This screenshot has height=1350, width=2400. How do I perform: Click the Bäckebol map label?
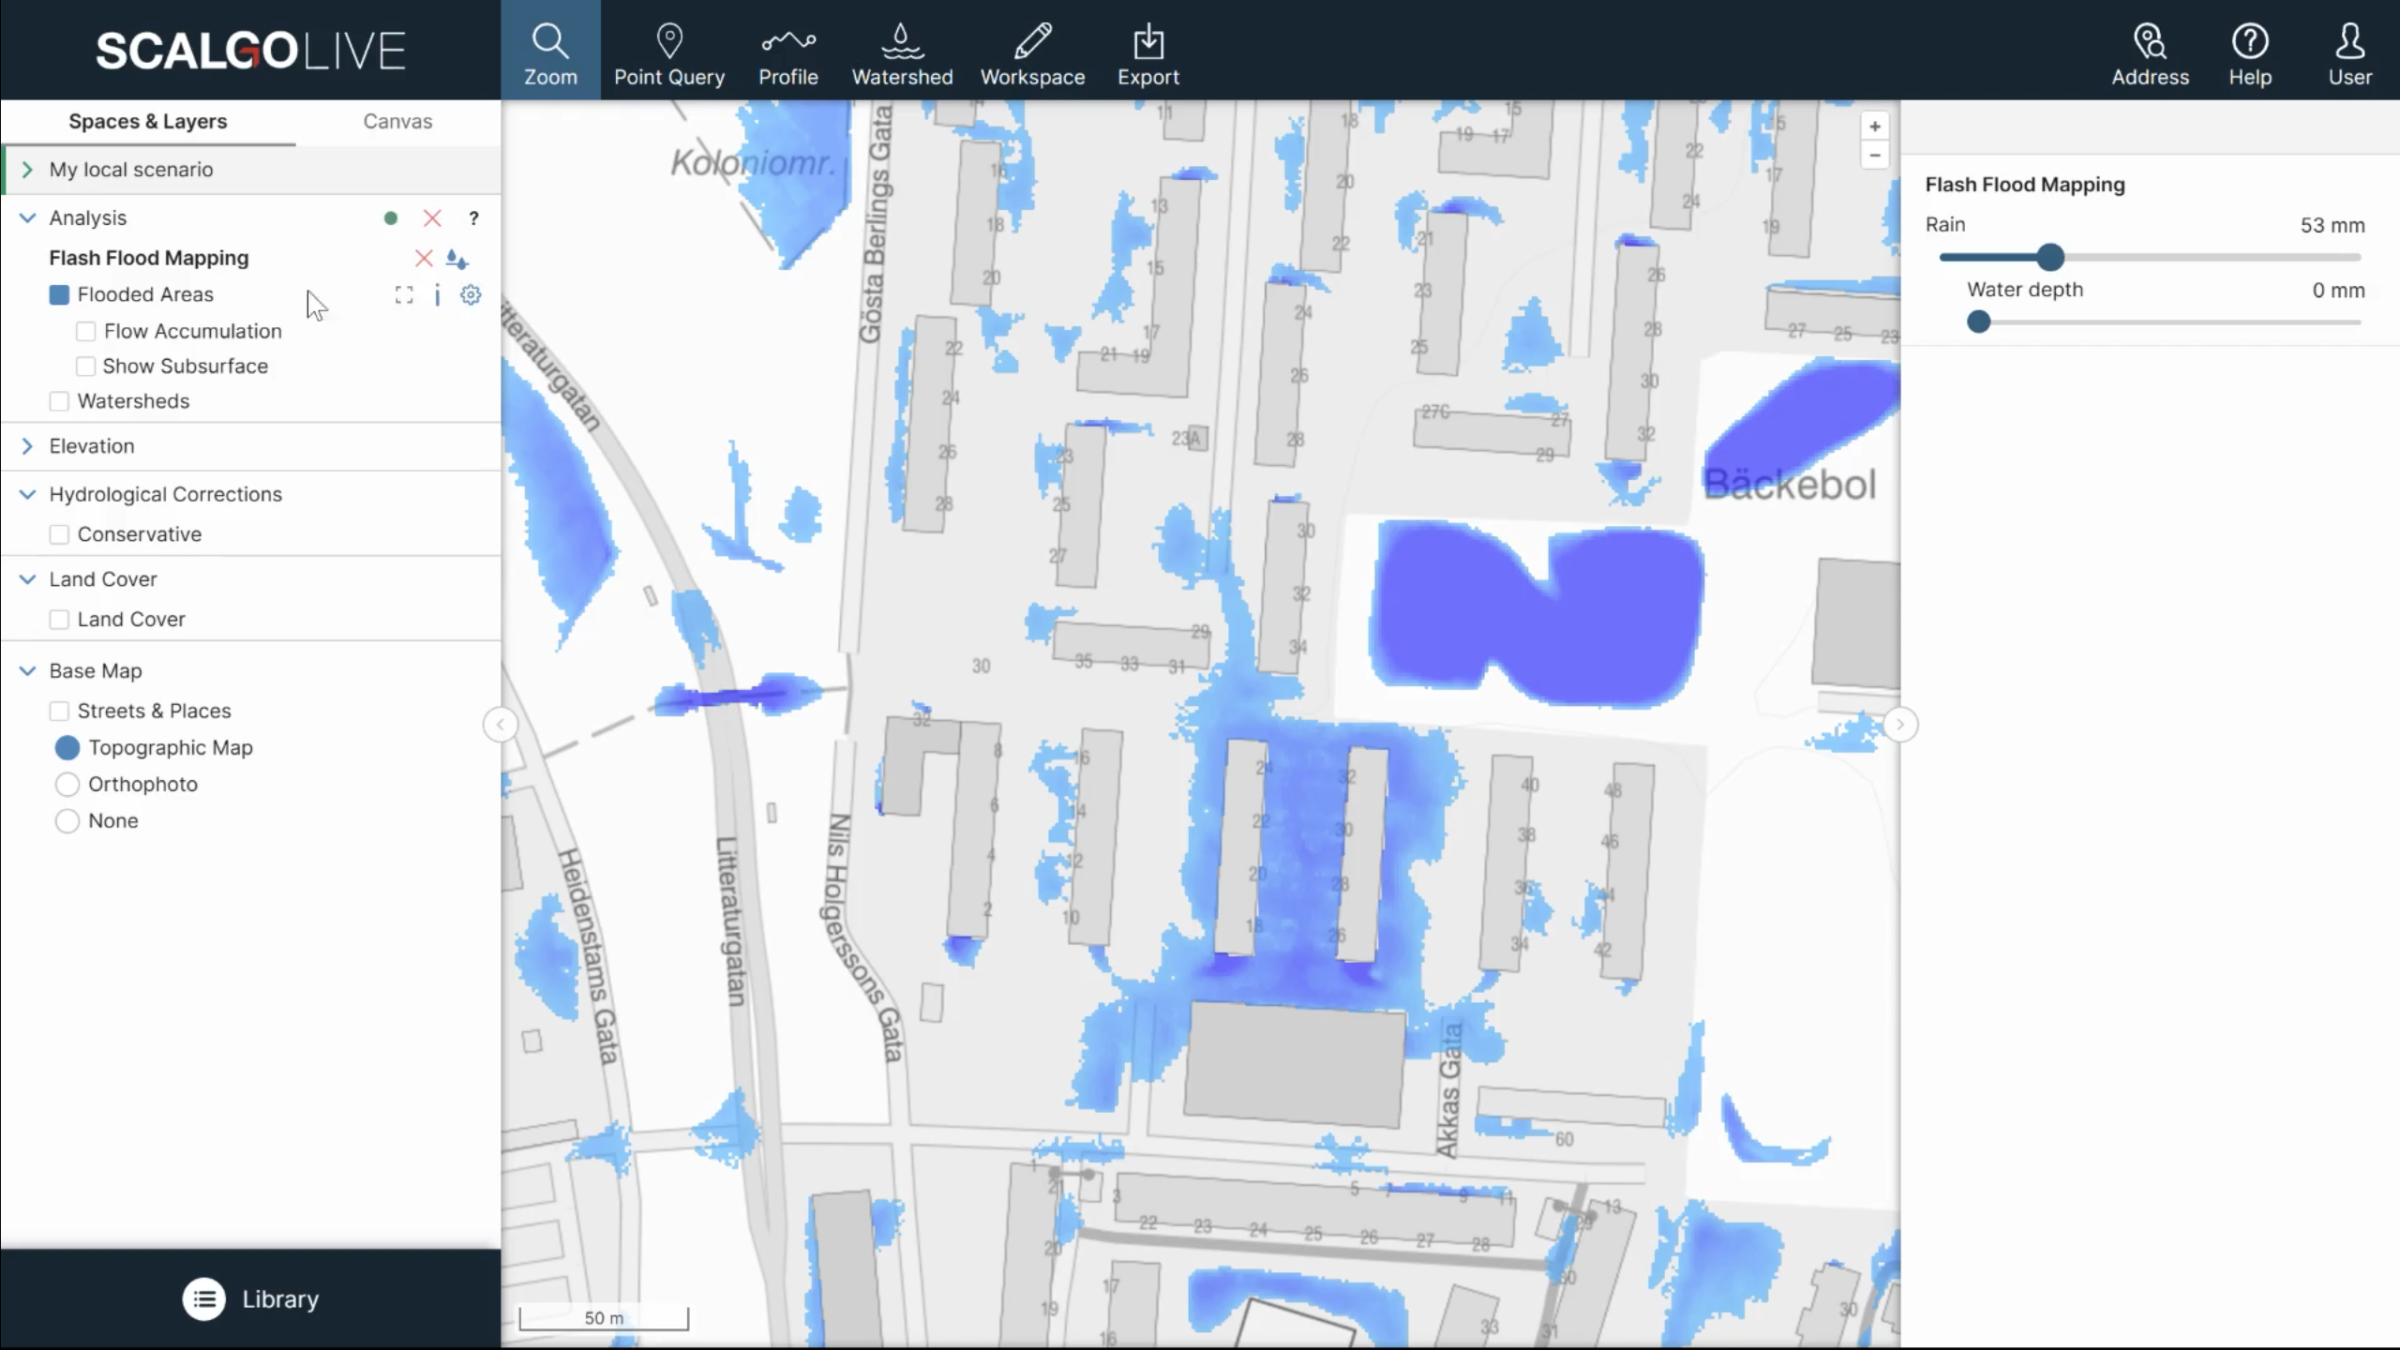pos(1789,484)
